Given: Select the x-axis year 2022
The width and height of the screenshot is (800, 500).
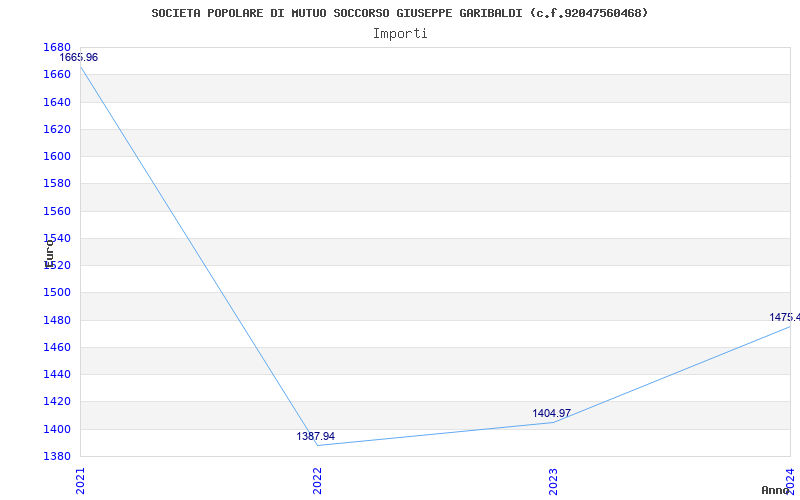Looking at the screenshot, I should click(317, 481).
